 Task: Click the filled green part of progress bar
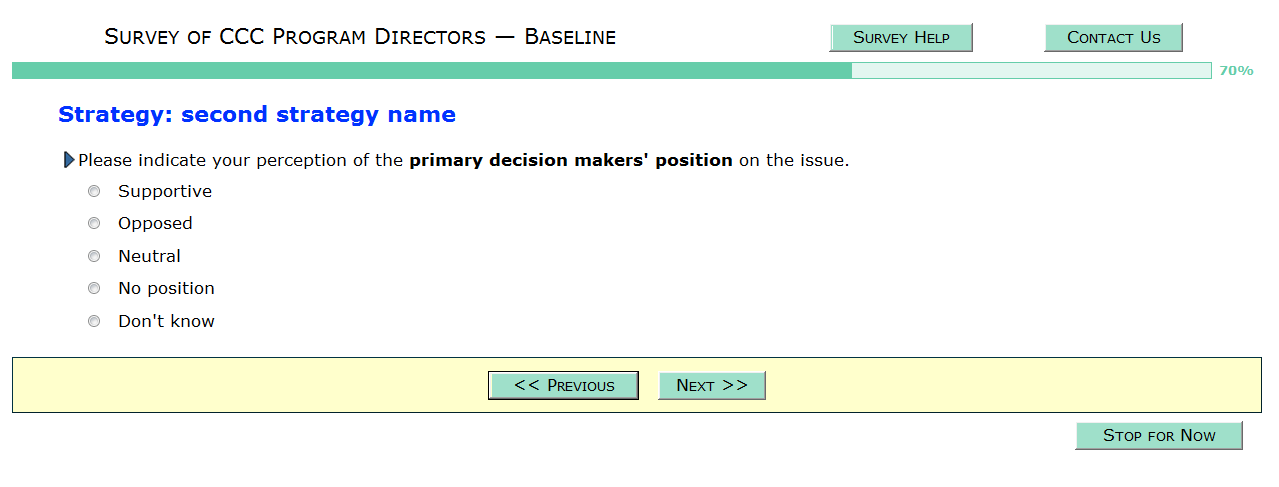click(x=430, y=71)
